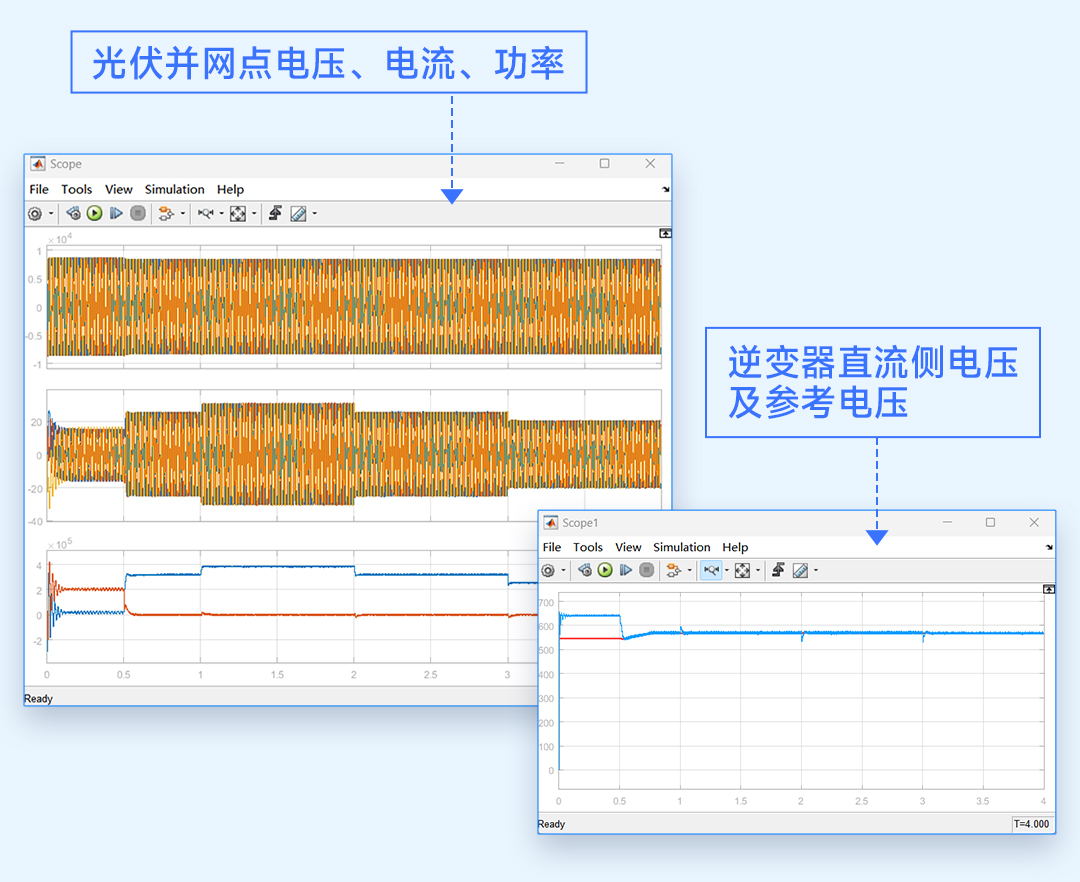Expand gear settings dropdown arrow in Scope window
The width and height of the screenshot is (1080, 882).
point(51,214)
